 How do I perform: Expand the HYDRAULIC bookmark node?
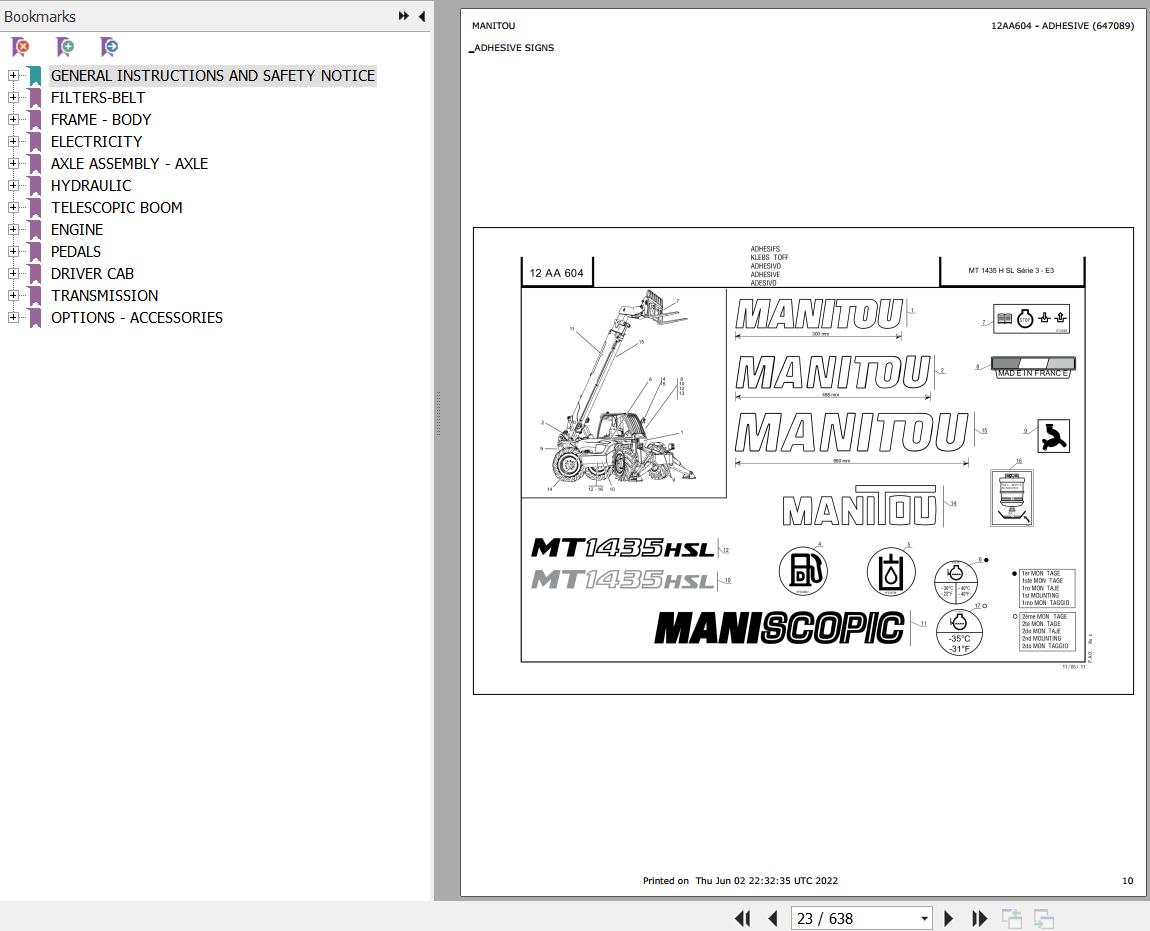(13, 186)
